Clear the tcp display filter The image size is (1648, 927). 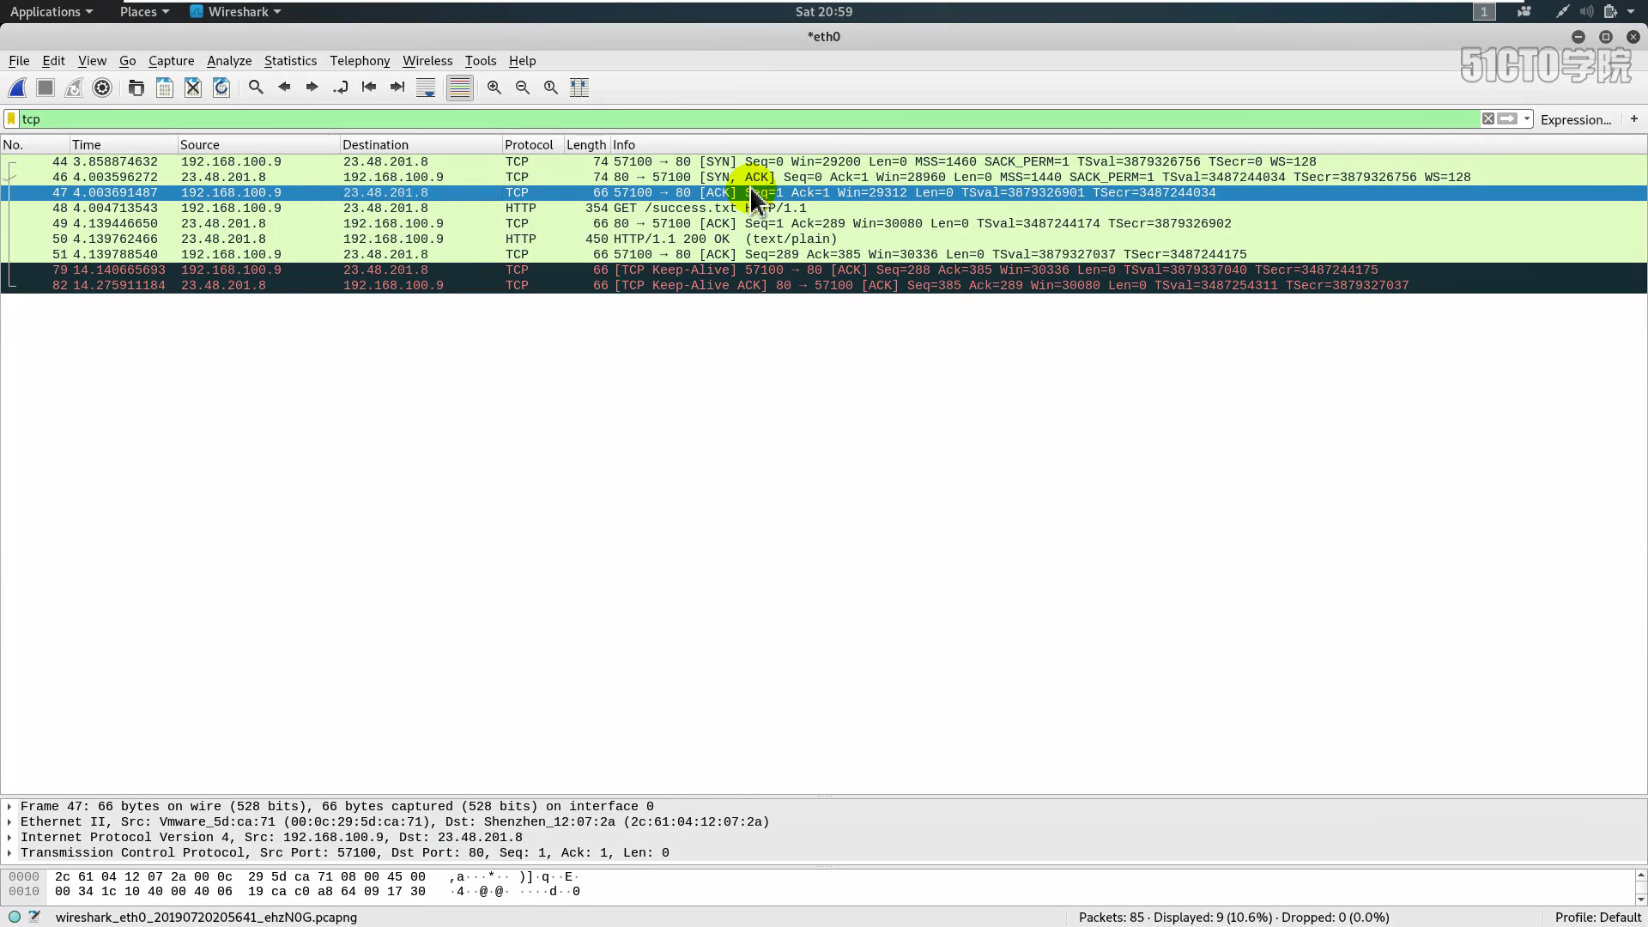pos(1489,119)
